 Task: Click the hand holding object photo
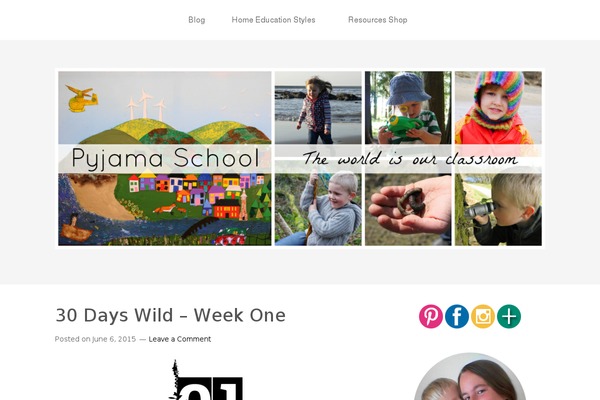click(x=408, y=209)
